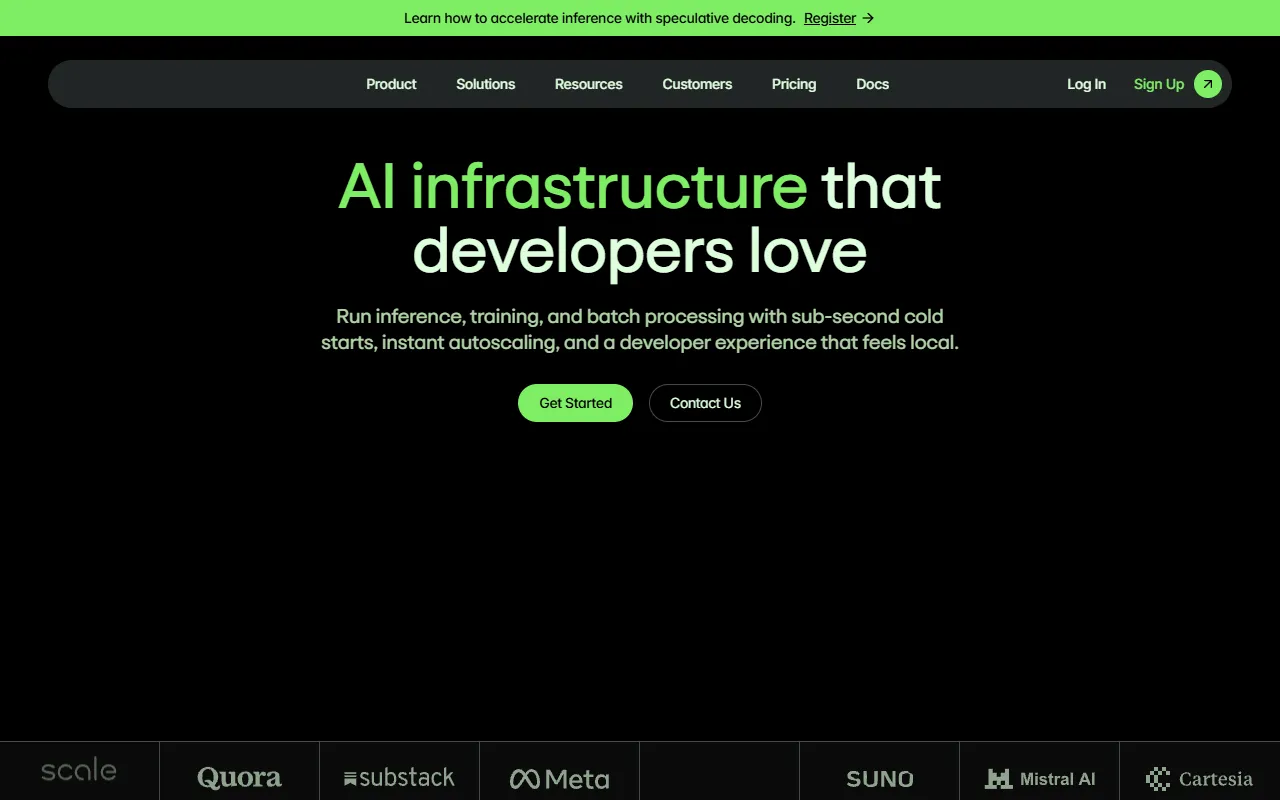This screenshot has height=800, width=1280.
Task: Click the Mistral AI logo
Action: click(x=1039, y=779)
